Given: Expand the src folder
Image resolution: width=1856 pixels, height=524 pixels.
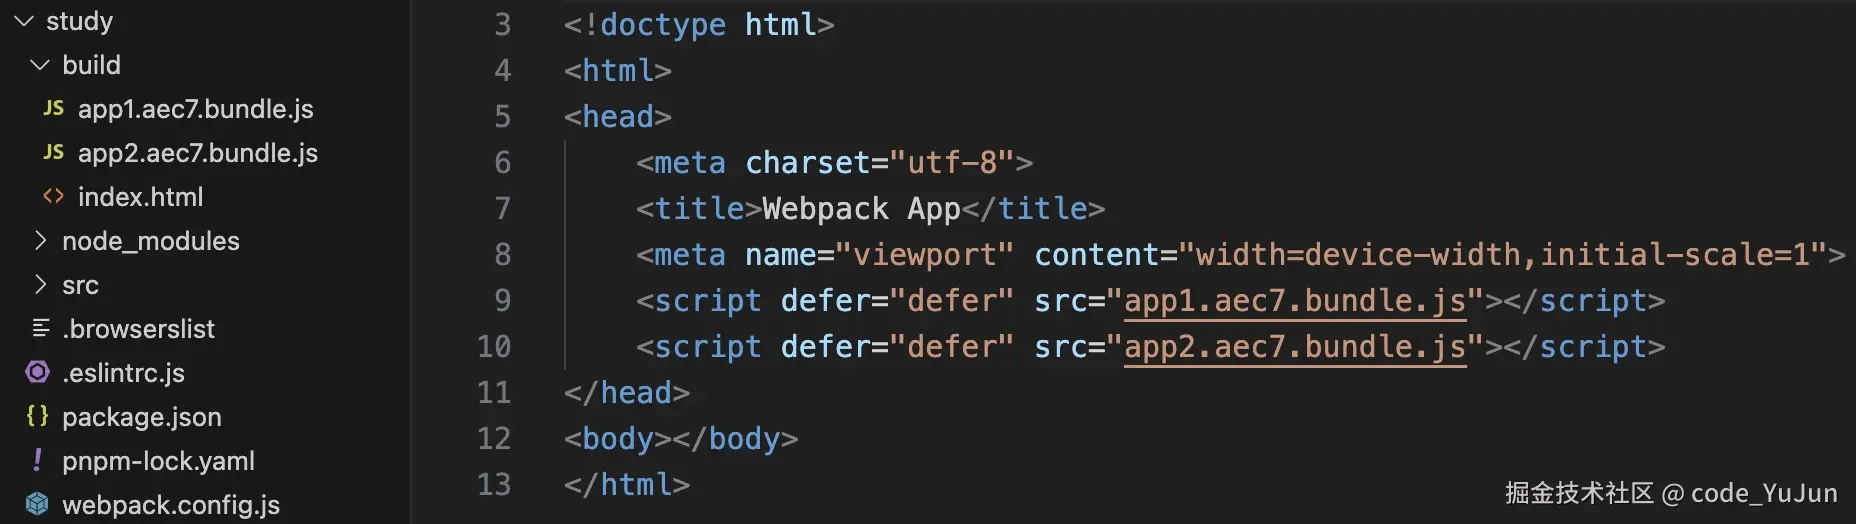Looking at the screenshot, I should point(40,285).
